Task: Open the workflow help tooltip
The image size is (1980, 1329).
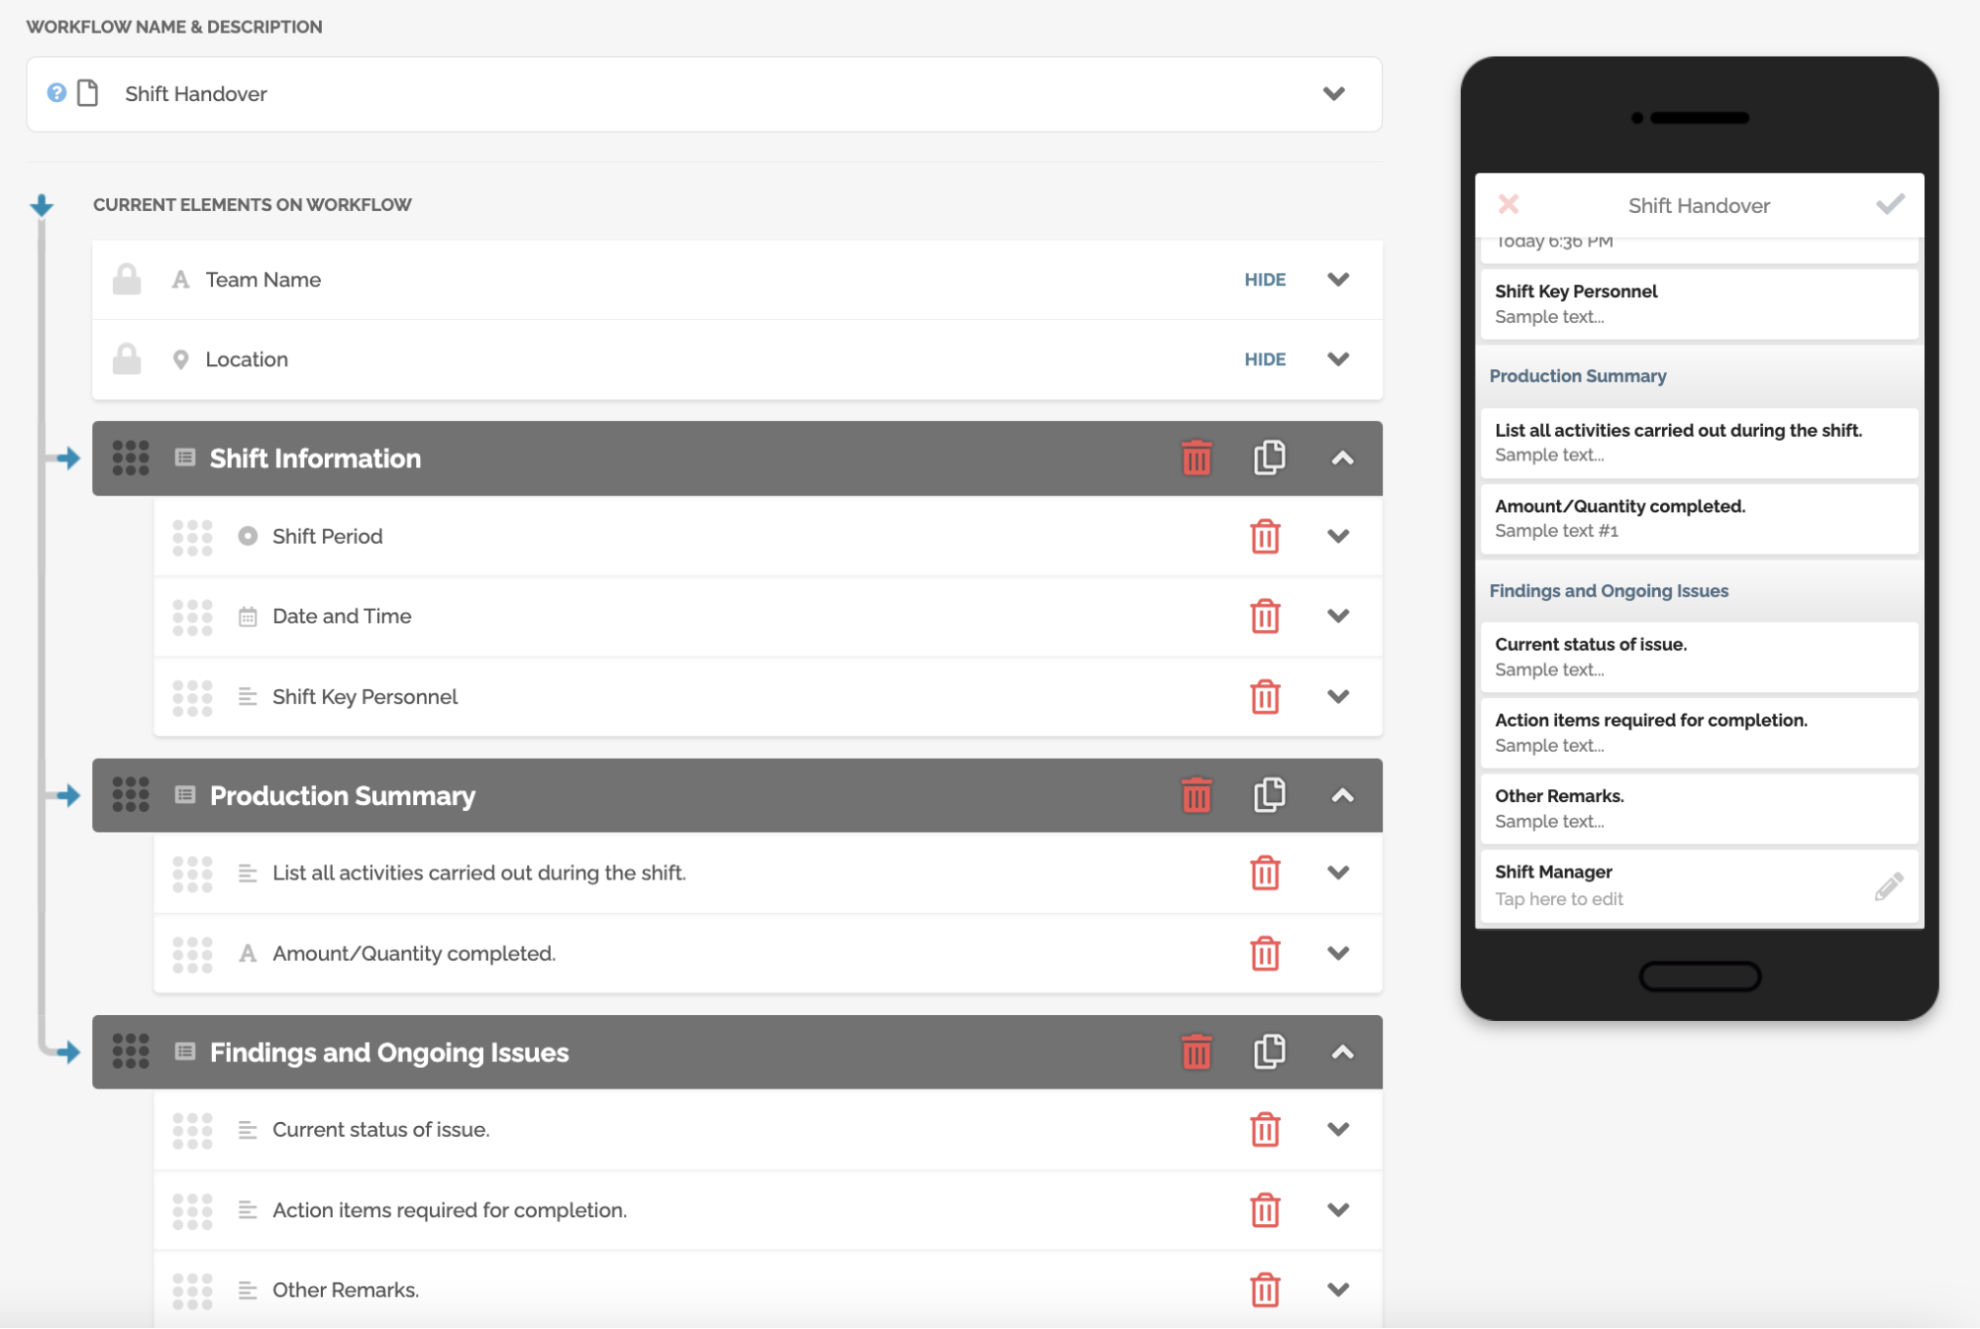Action: [57, 93]
